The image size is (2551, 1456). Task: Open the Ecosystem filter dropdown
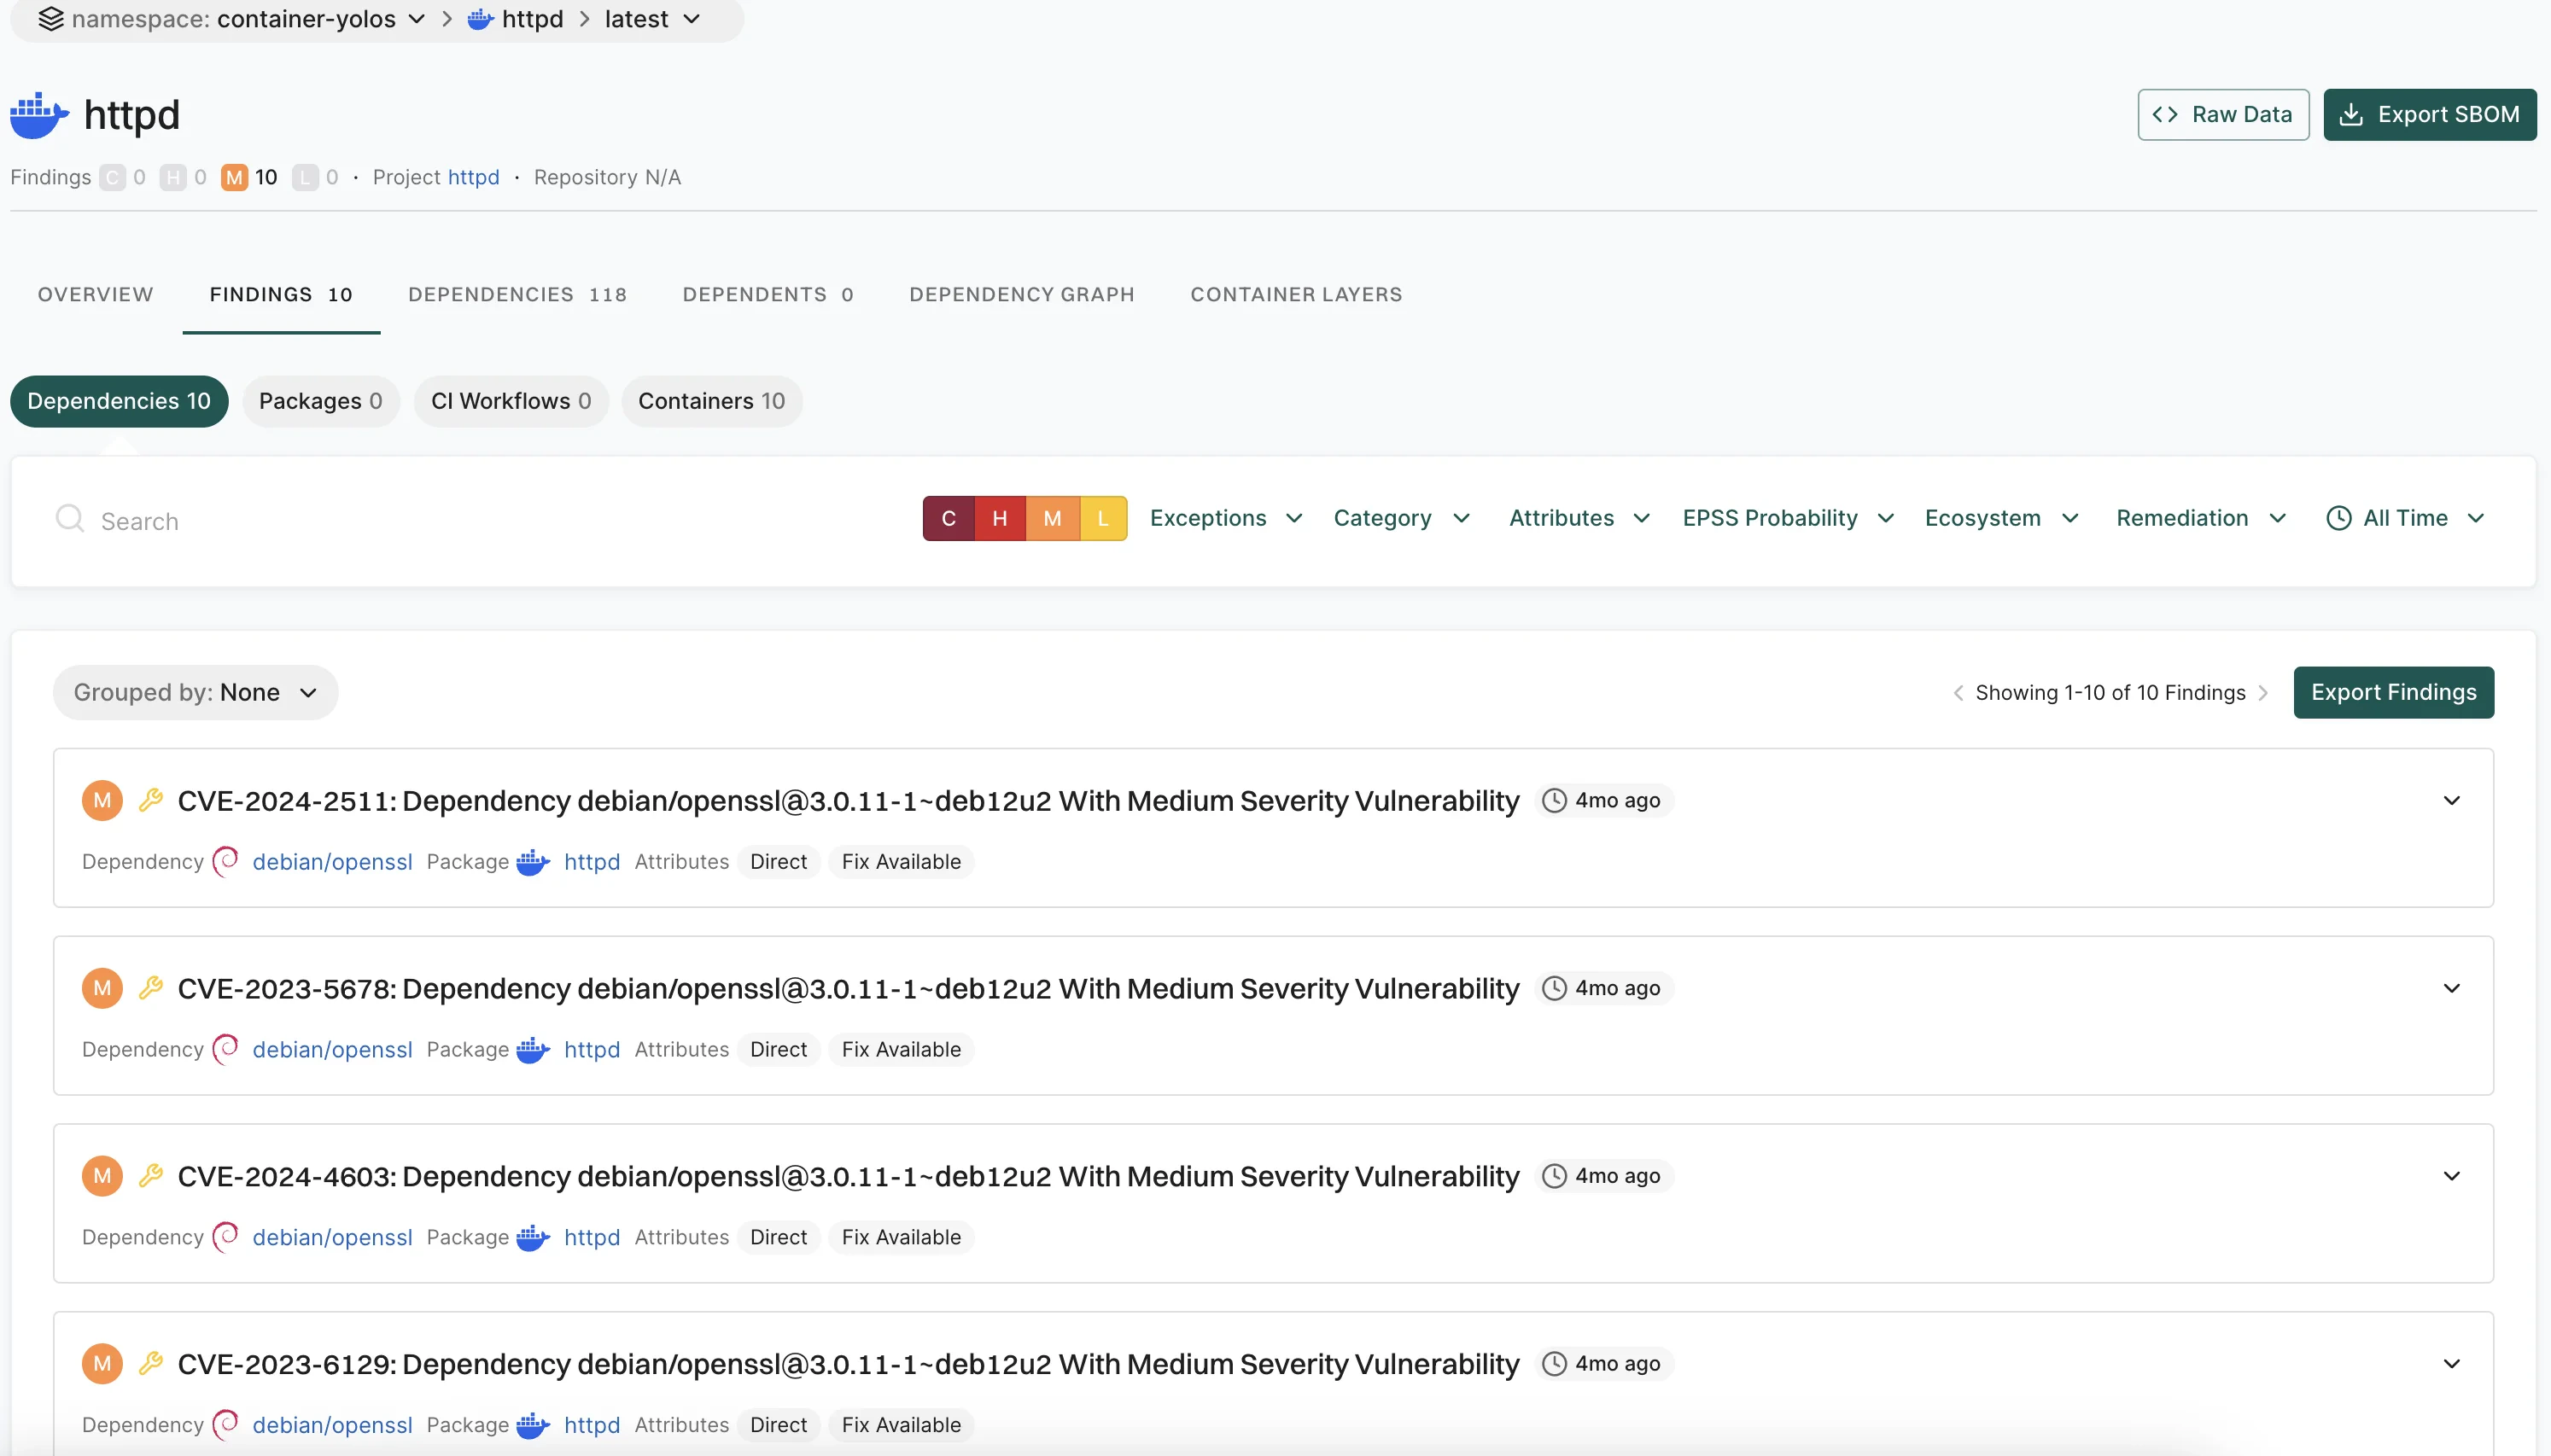[x=1999, y=518]
